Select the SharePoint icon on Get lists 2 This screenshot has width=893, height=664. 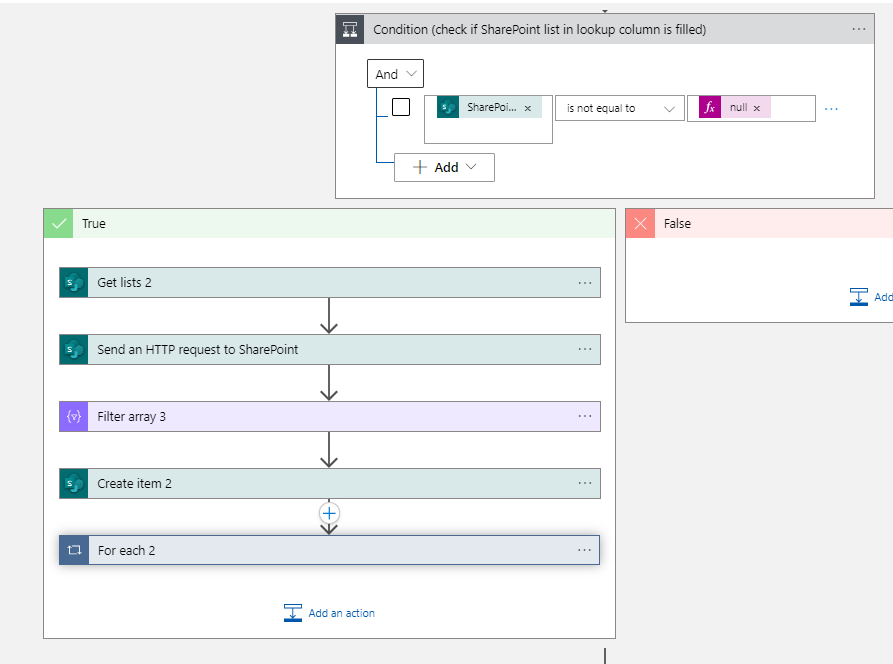click(x=73, y=282)
